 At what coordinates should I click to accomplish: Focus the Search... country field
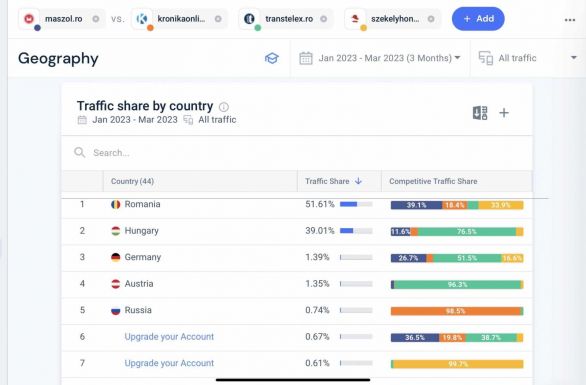(x=297, y=153)
